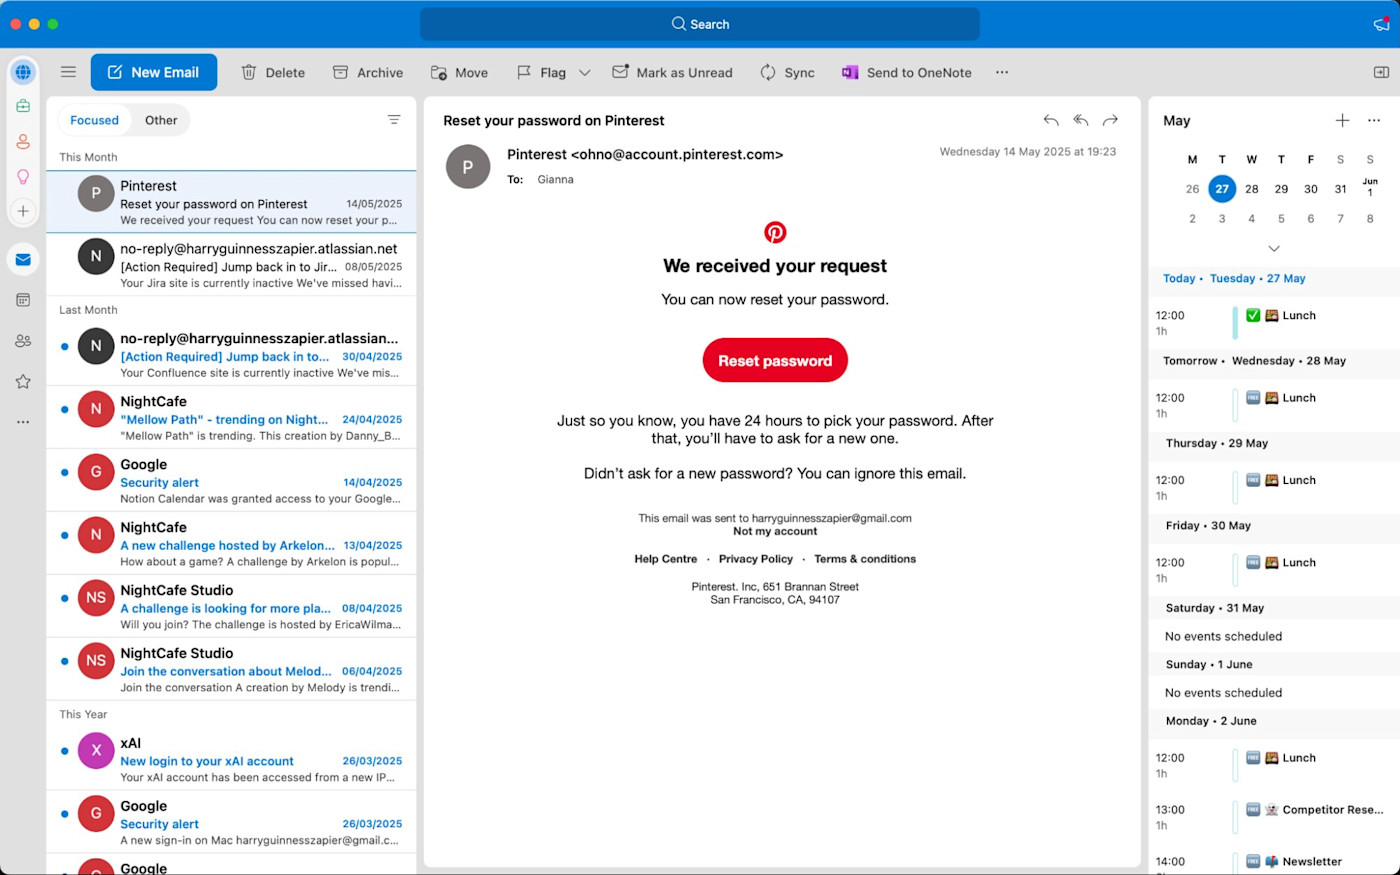Click the lightbulb icon in the sidebar
Image resolution: width=1400 pixels, height=875 pixels.
tap(23, 176)
